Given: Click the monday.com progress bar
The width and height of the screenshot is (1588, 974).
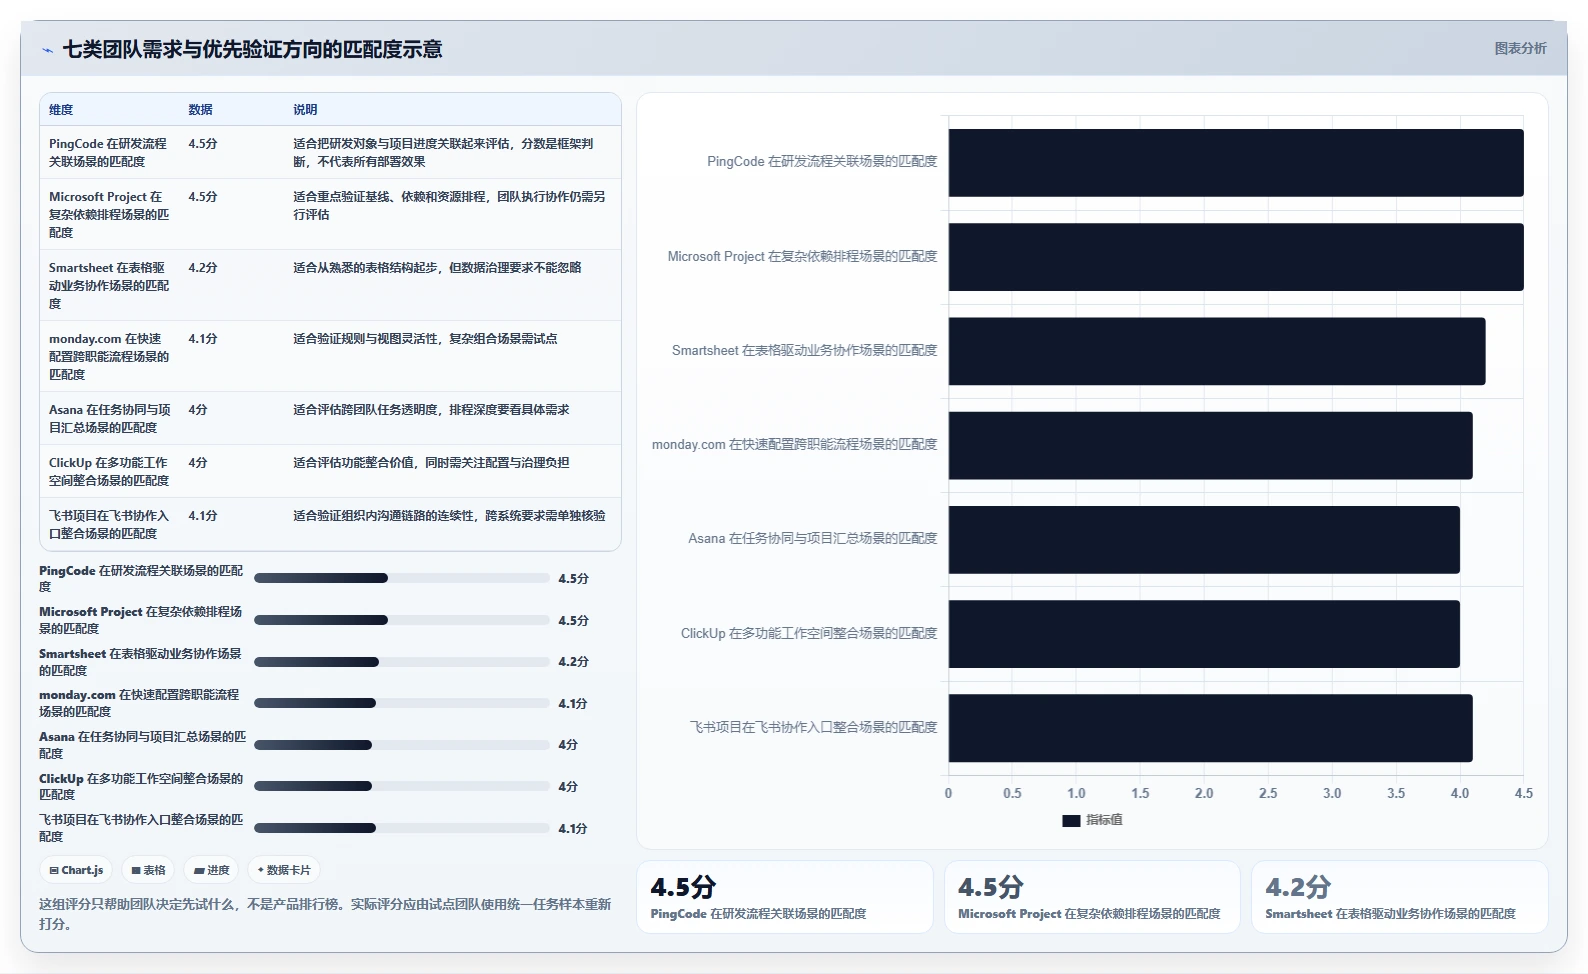Looking at the screenshot, I should click(x=402, y=703).
